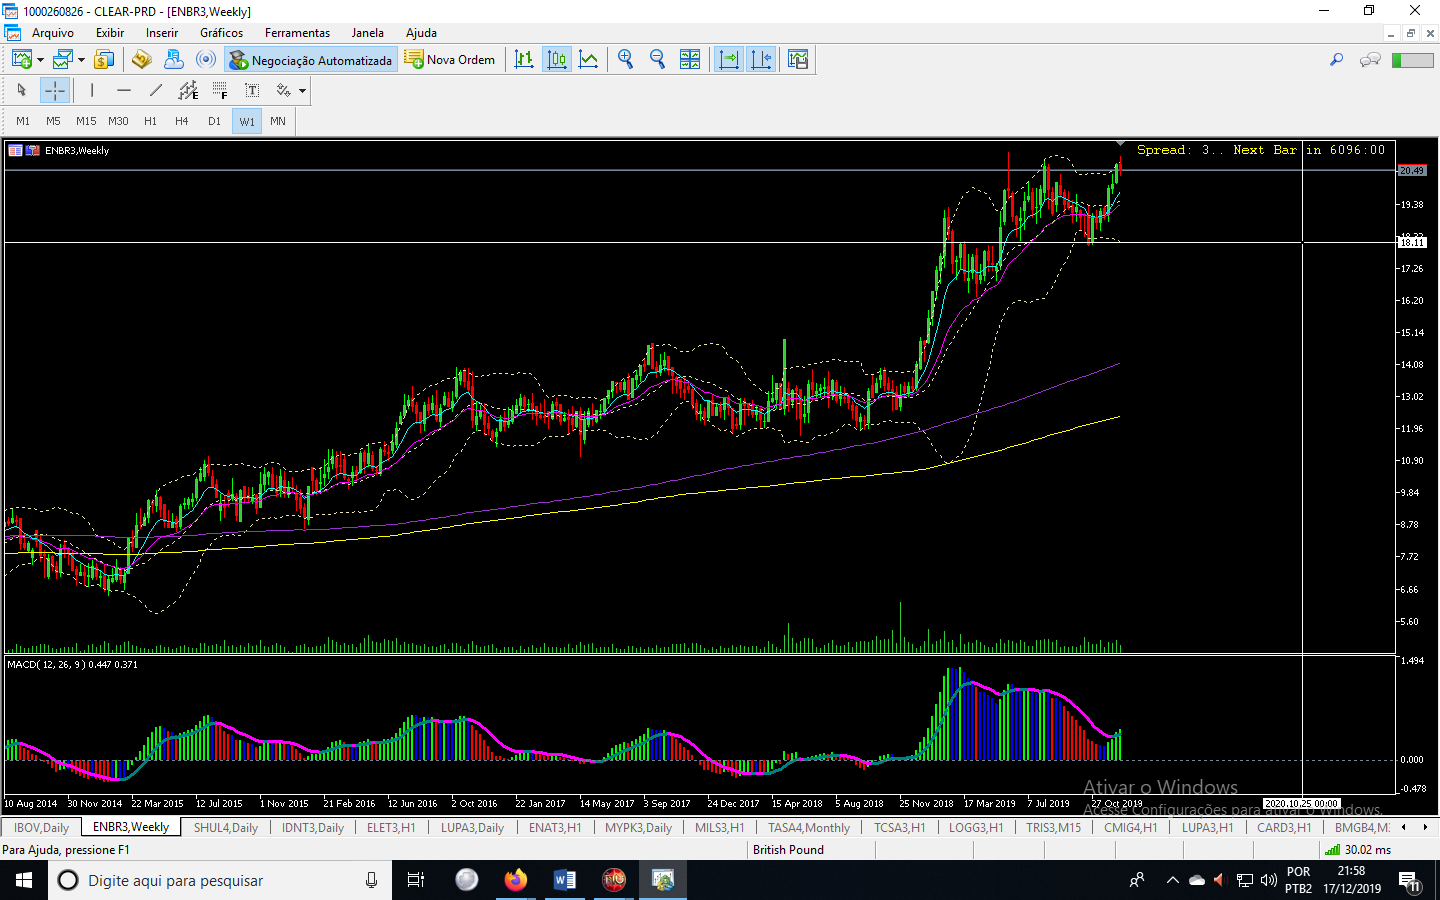This screenshot has width=1440, height=900.
Task: Expand the new chart dropdown arrow
Action: [40, 60]
